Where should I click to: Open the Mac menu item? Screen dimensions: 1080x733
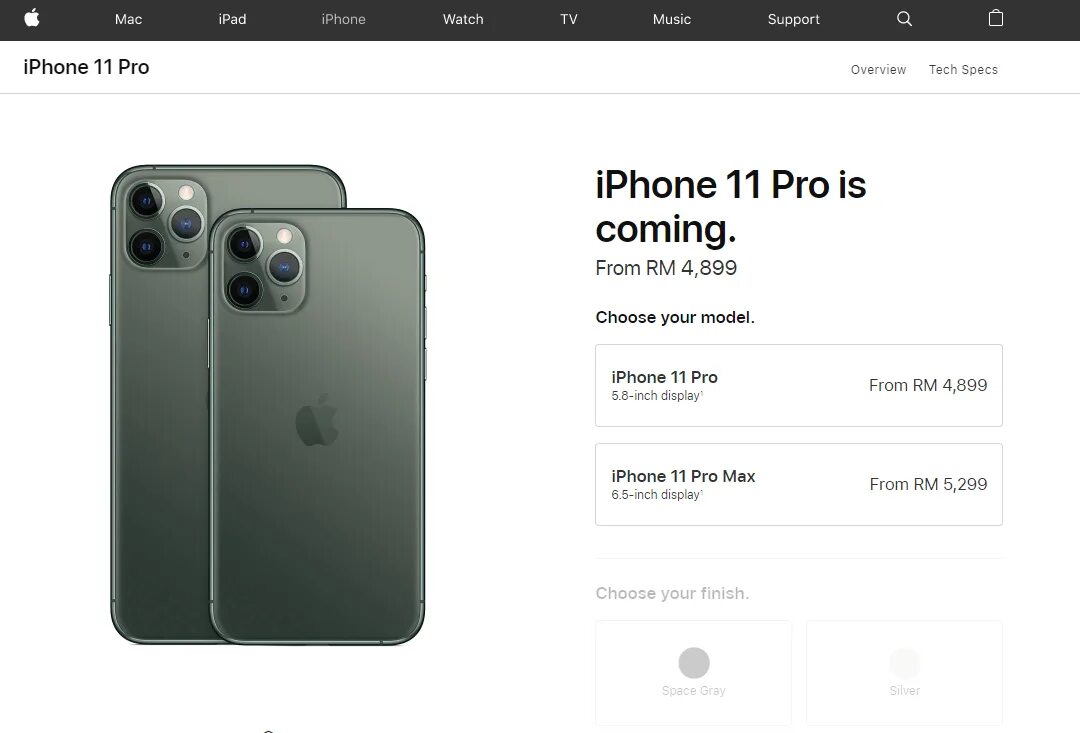128,19
